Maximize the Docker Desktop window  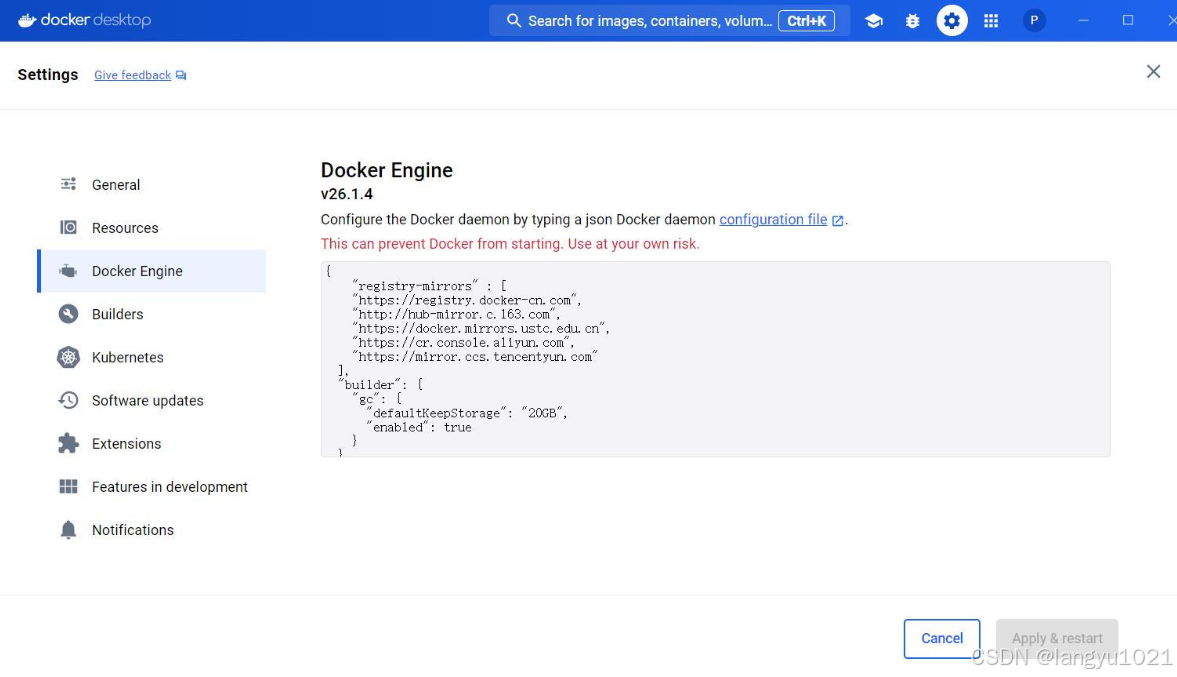1127,20
